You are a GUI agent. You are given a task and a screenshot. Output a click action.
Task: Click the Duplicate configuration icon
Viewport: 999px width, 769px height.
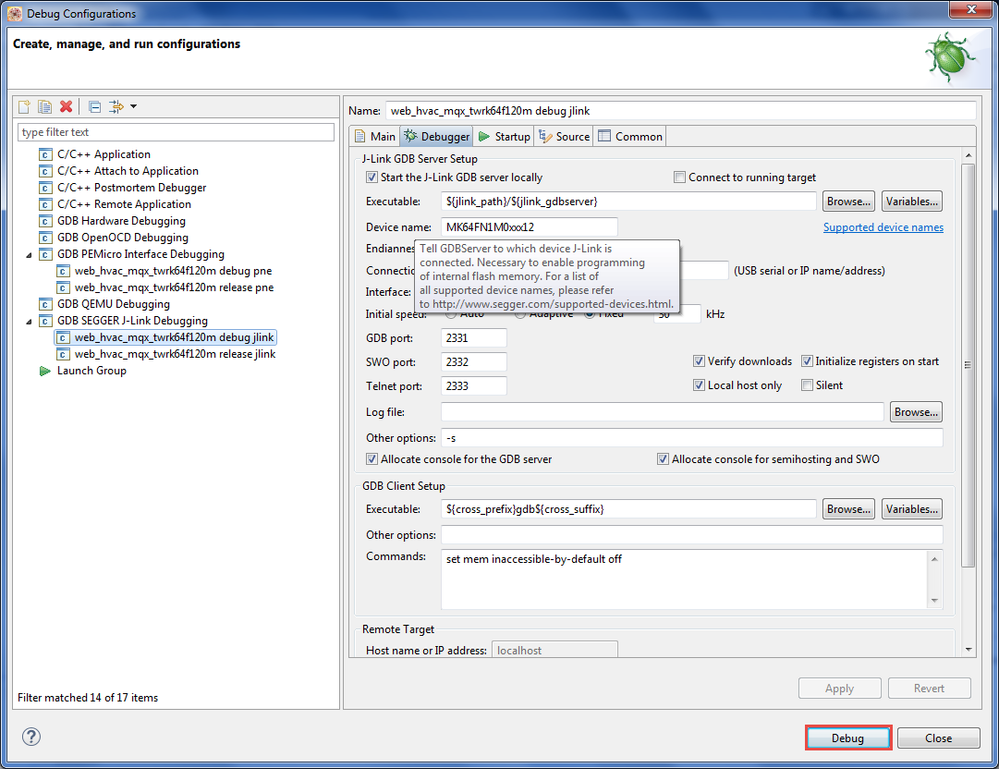(x=45, y=106)
